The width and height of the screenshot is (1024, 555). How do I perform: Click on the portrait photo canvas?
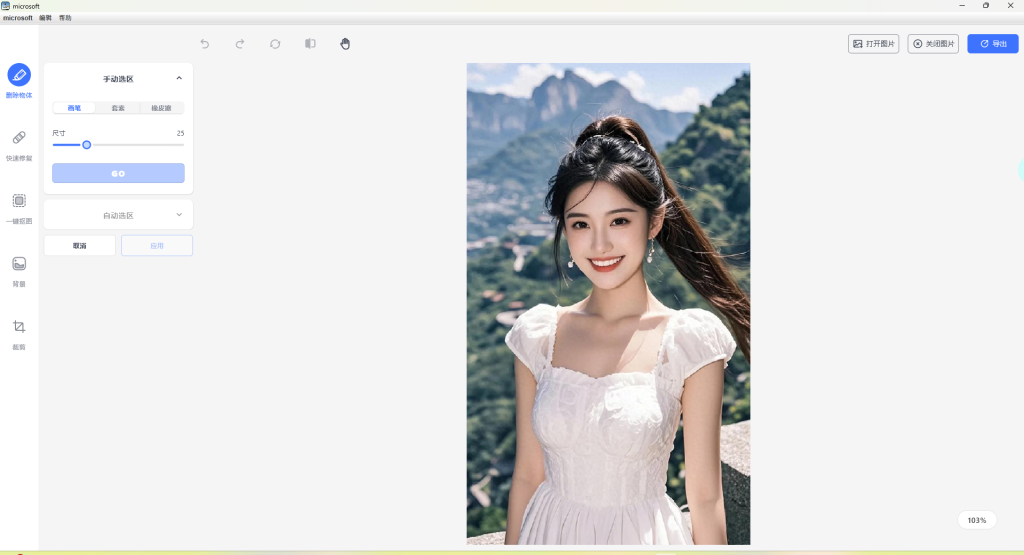(608, 304)
